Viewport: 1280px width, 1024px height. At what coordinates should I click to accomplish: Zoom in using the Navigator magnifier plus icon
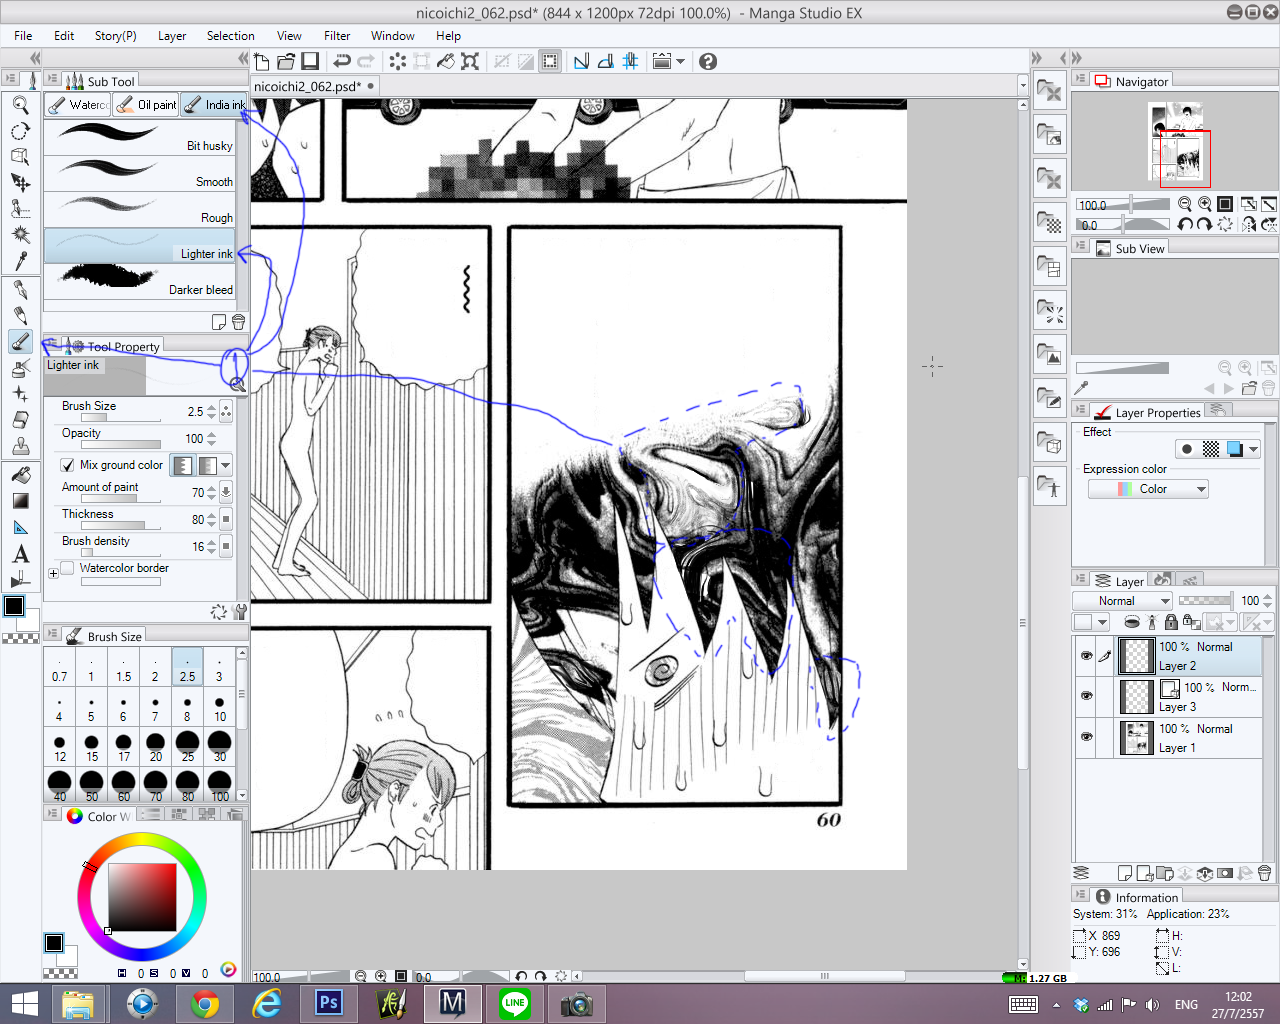1205,204
